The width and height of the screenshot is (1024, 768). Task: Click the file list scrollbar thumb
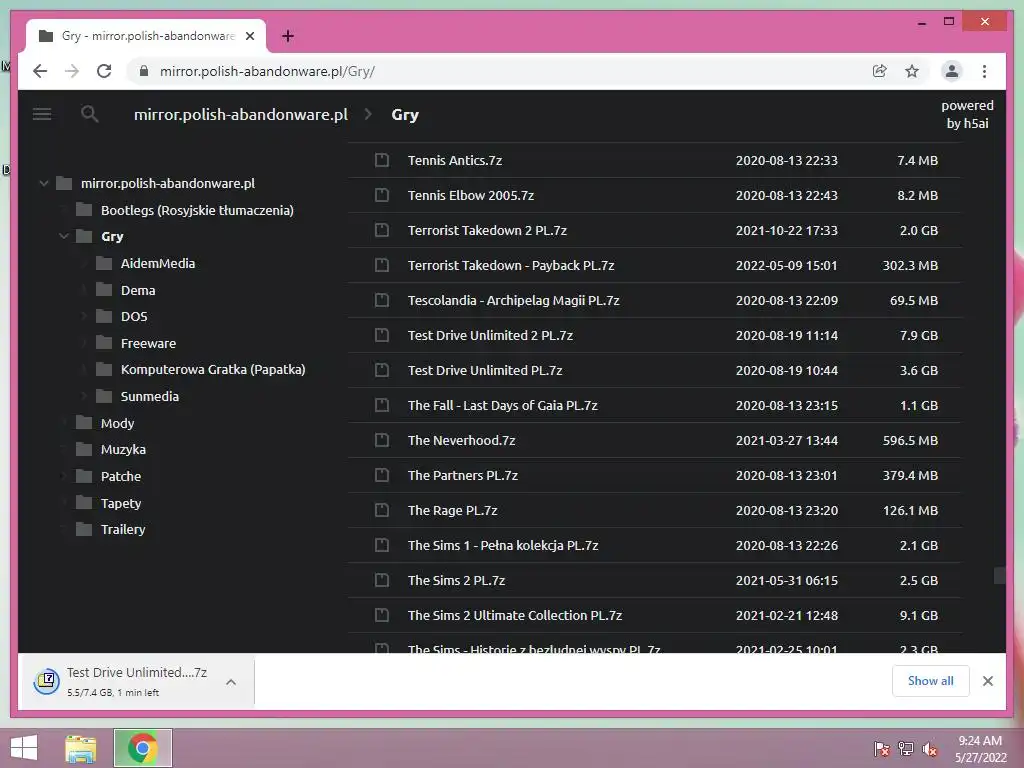tap(1000, 575)
